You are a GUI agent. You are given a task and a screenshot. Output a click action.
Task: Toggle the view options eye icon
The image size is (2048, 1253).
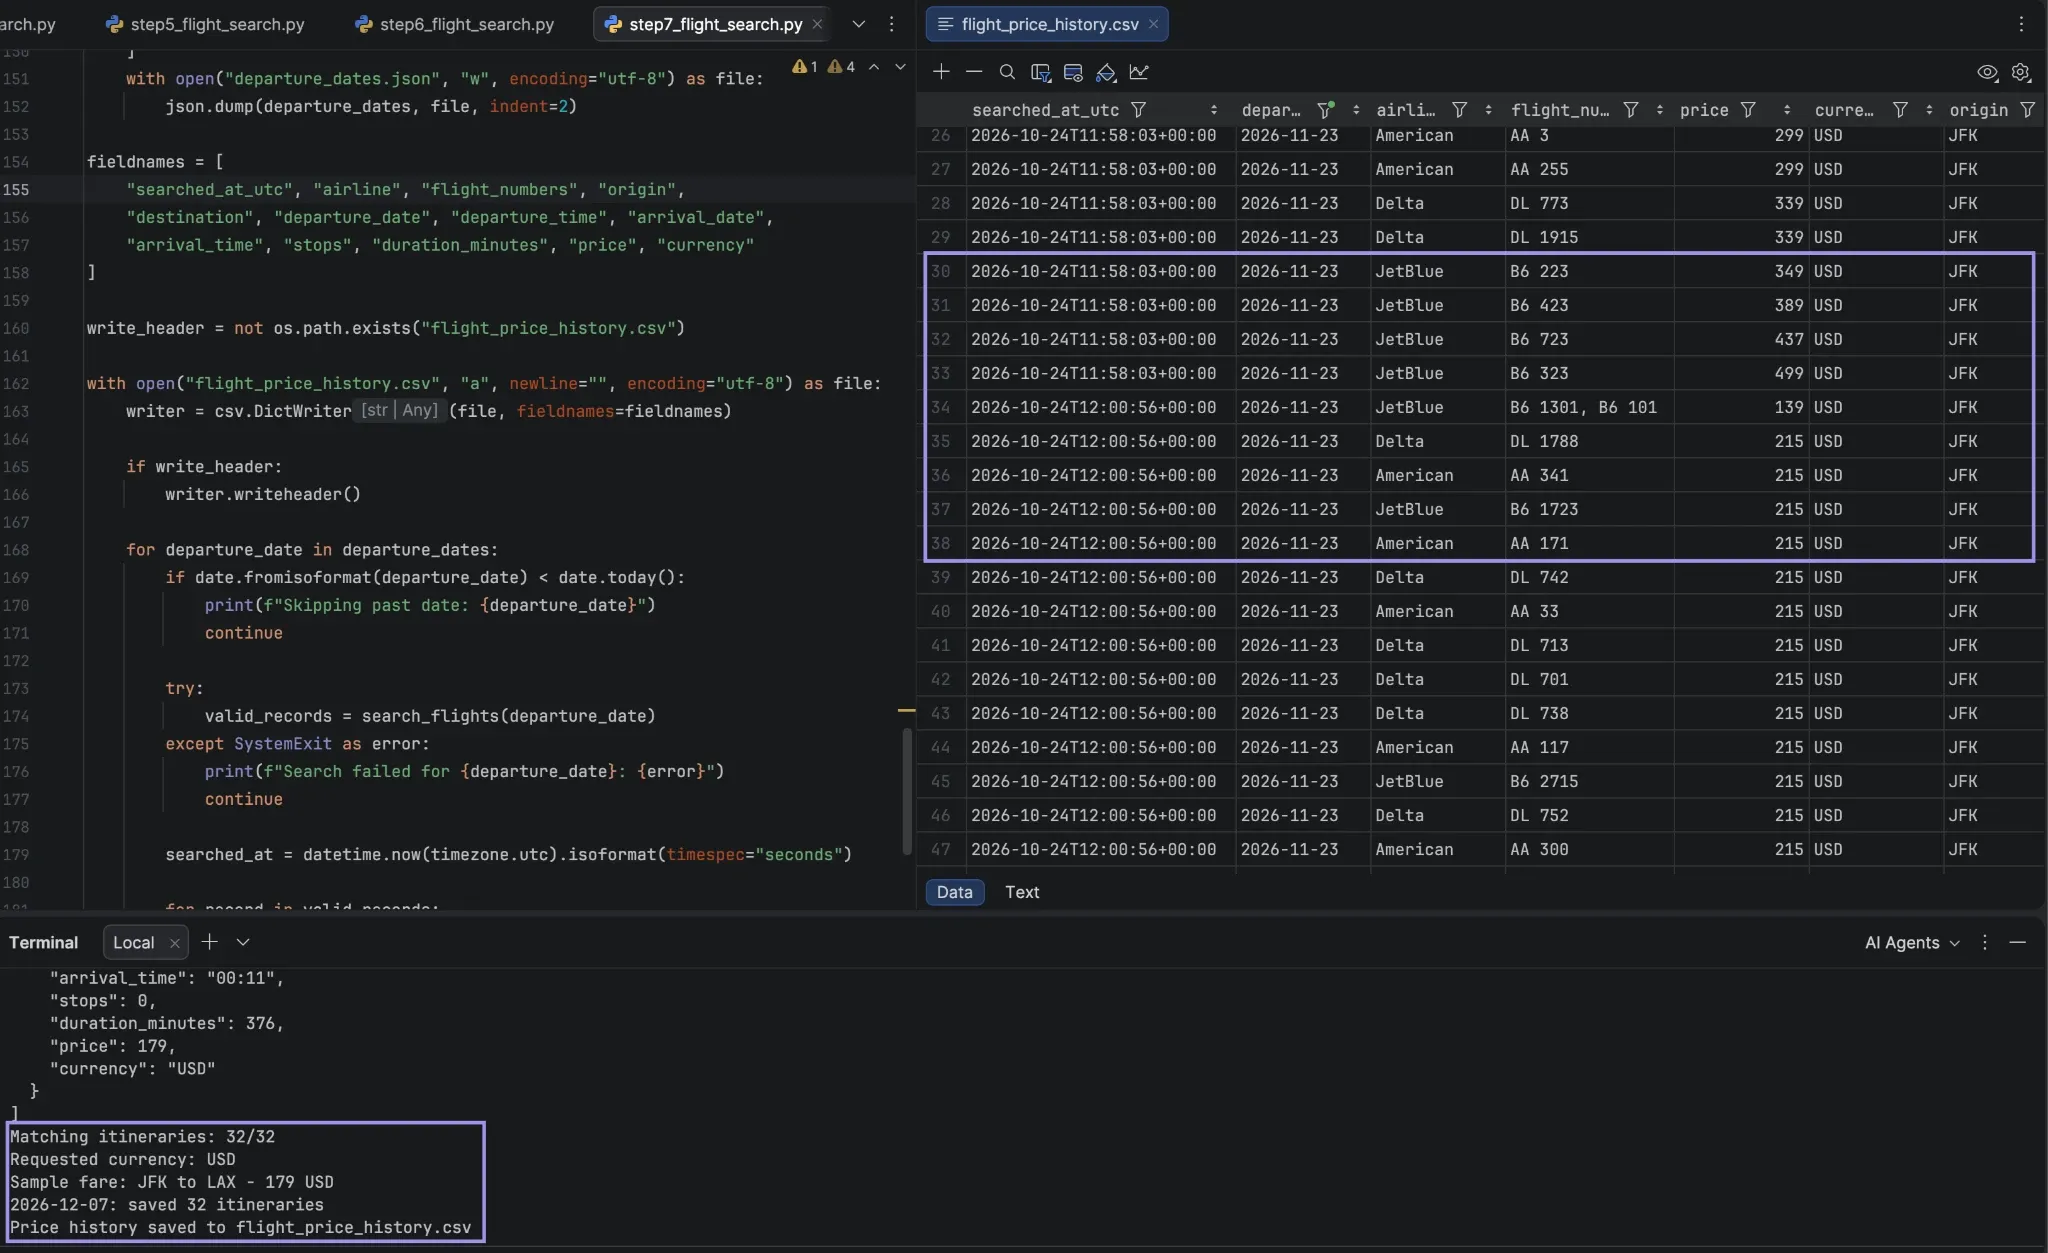1987,72
